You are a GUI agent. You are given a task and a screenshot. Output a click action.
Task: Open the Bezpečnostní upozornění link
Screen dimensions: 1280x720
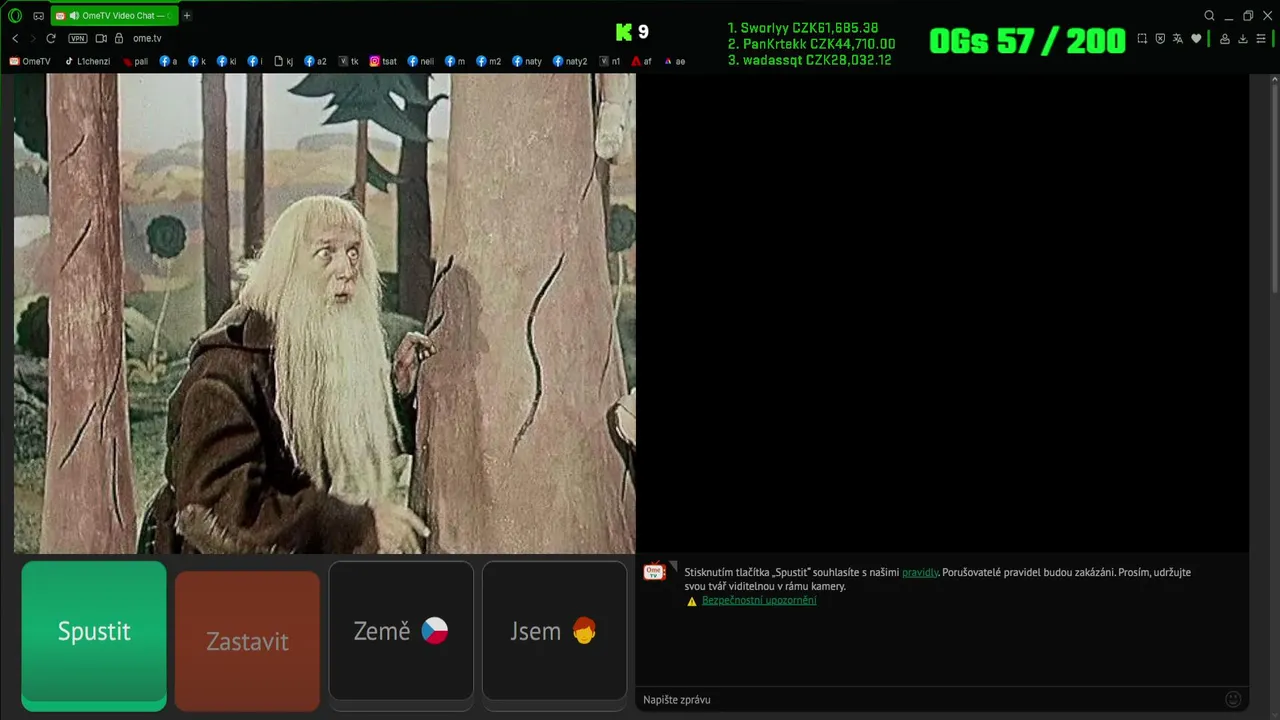tap(759, 601)
